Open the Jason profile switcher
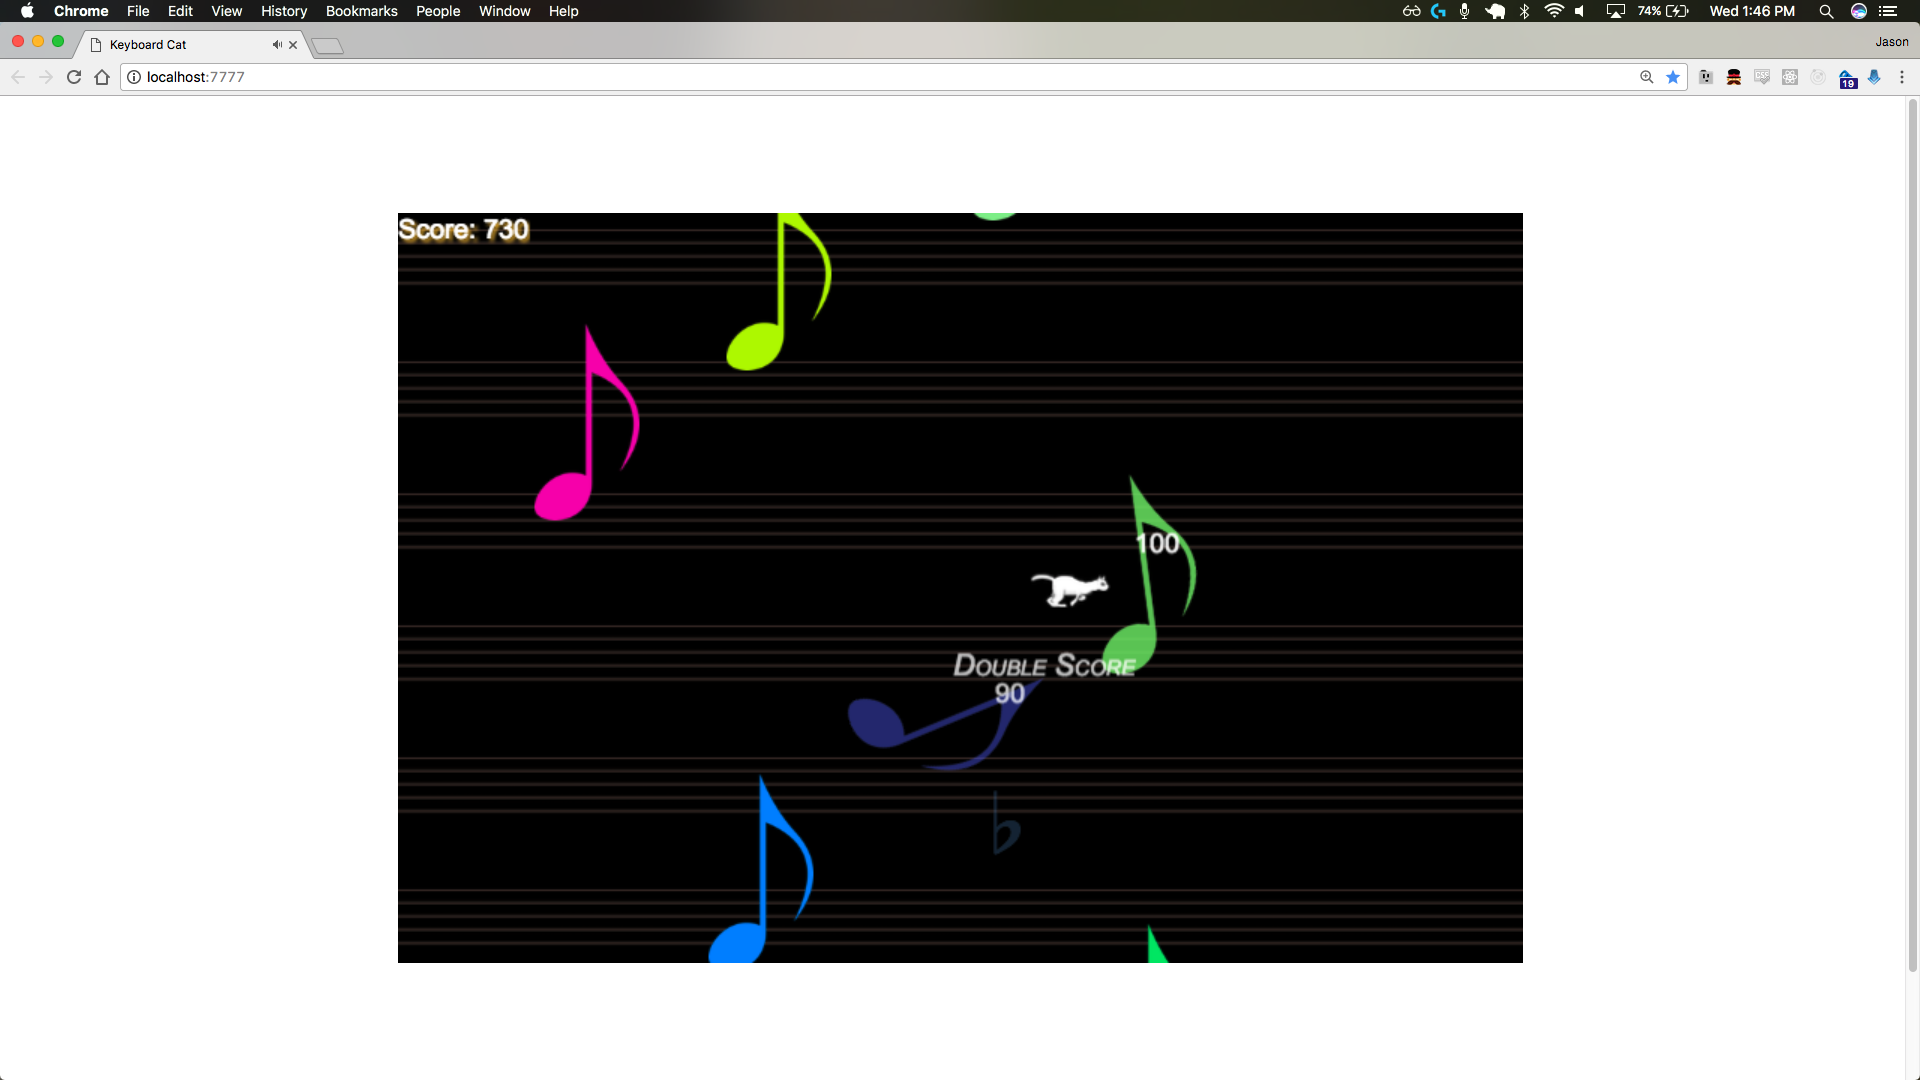Image resolution: width=1920 pixels, height=1080 pixels. 1891,42
